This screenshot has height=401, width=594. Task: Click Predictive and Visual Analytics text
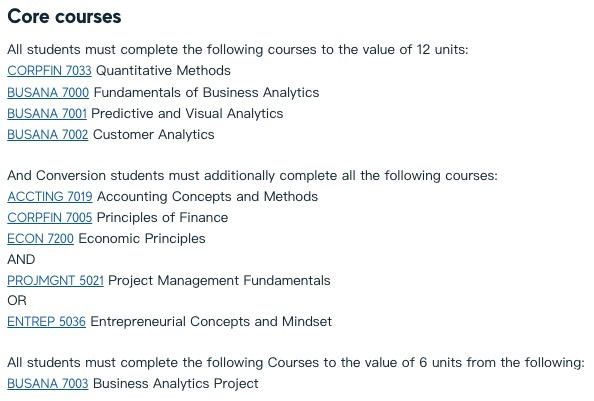[x=187, y=114]
